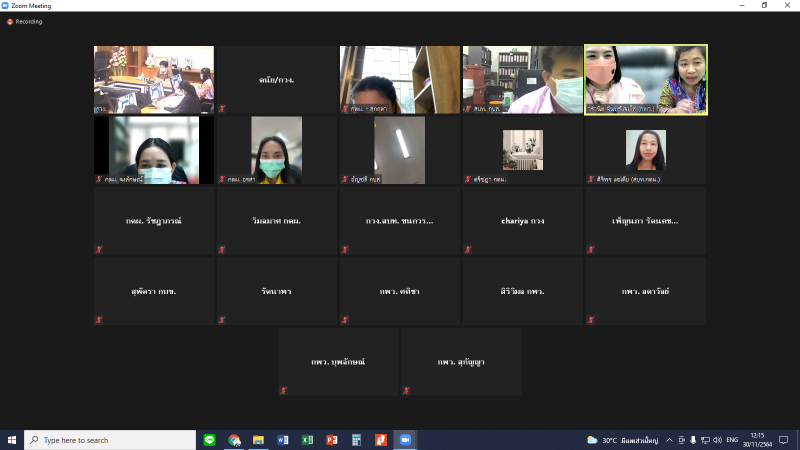Open the network tray icon
The image size is (800, 450).
click(x=705, y=440)
